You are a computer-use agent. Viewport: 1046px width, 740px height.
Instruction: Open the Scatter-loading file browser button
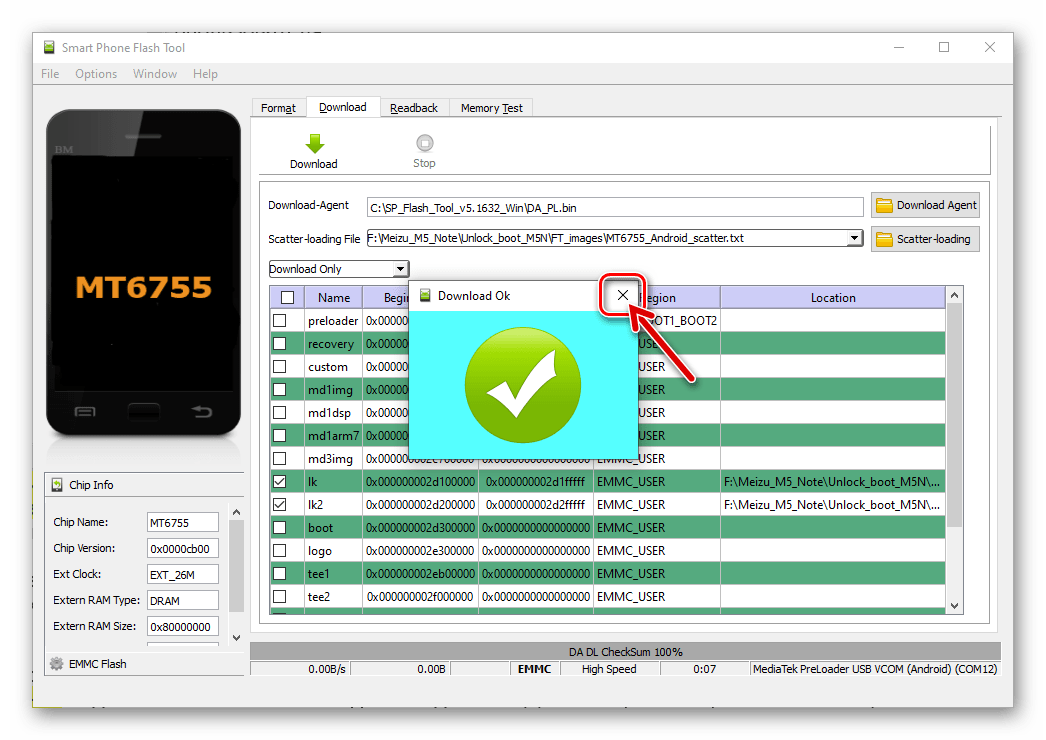[x=925, y=239]
